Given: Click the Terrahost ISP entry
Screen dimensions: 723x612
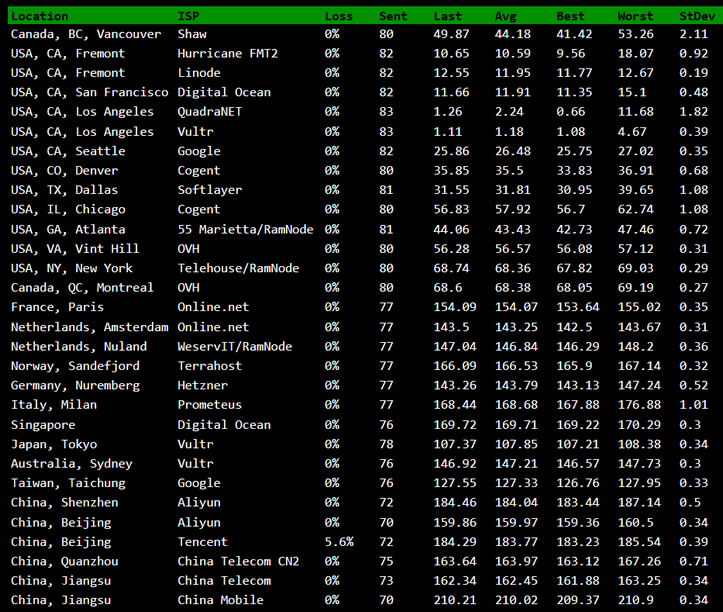Looking at the screenshot, I should pos(211,366).
